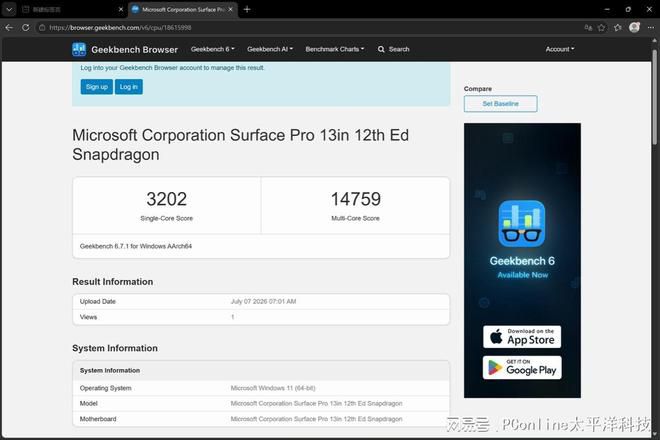Click the Motherboard row value
The height and width of the screenshot is (440, 660).
[317, 419]
